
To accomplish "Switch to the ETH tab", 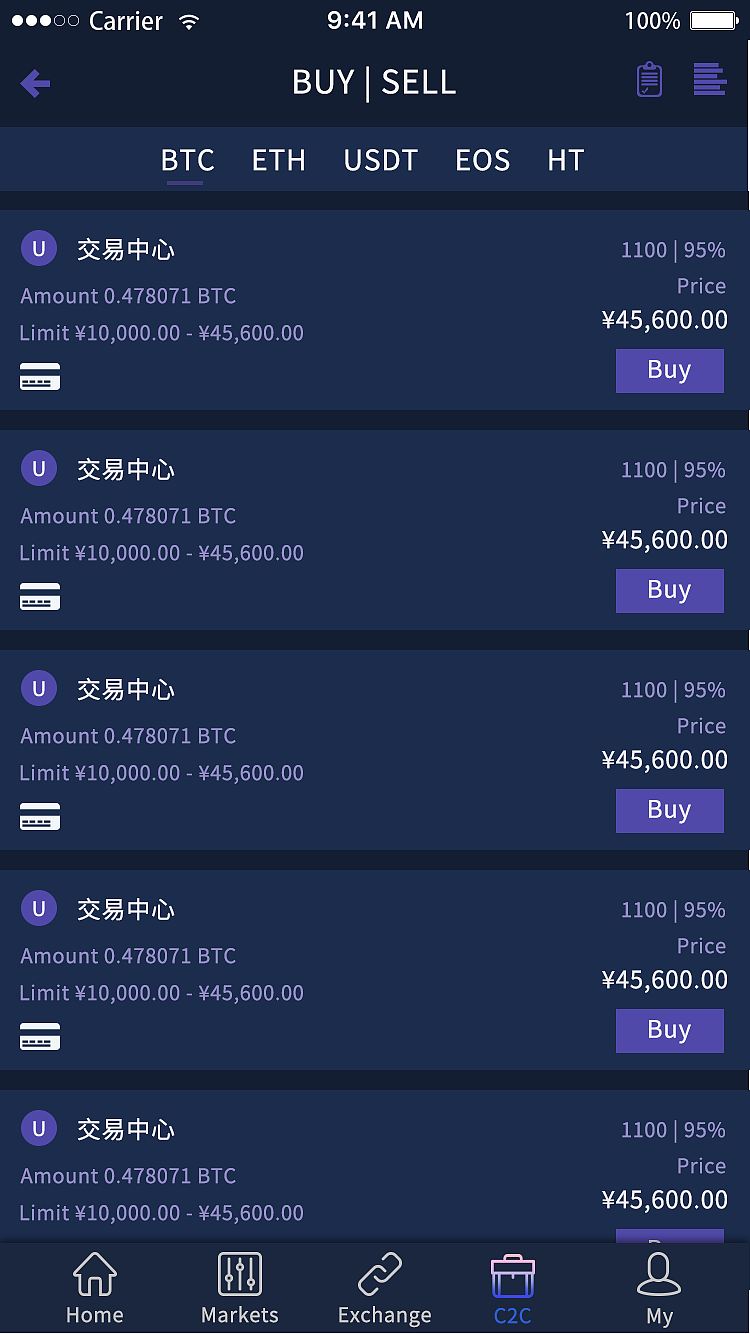I will point(278,160).
